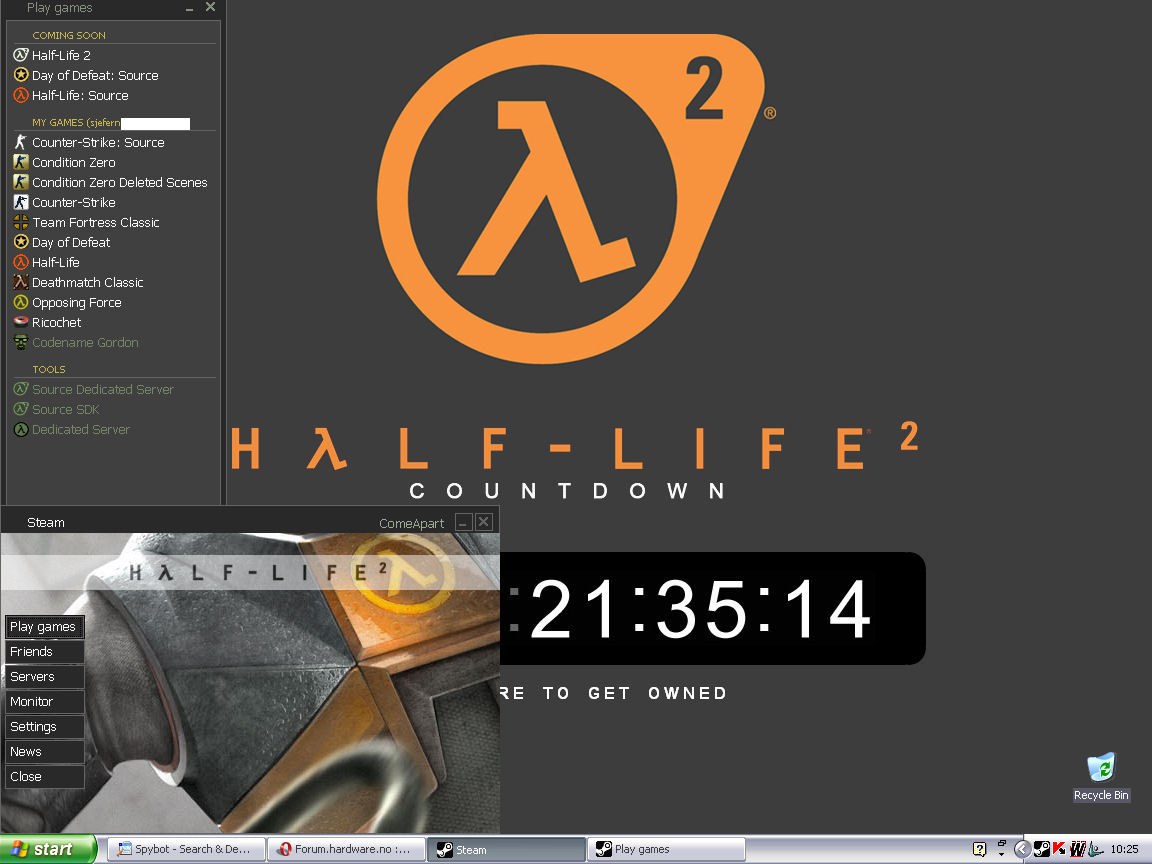Click the Team Fortress Classic icon

pyautogui.click(x=21, y=221)
